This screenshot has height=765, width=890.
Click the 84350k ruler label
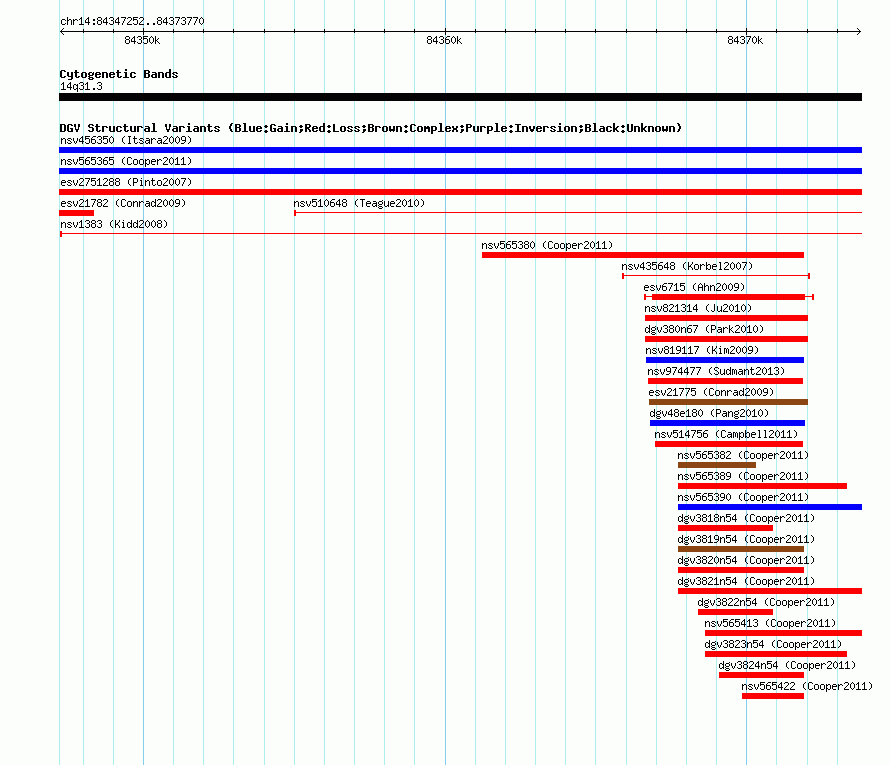[142, 40]
